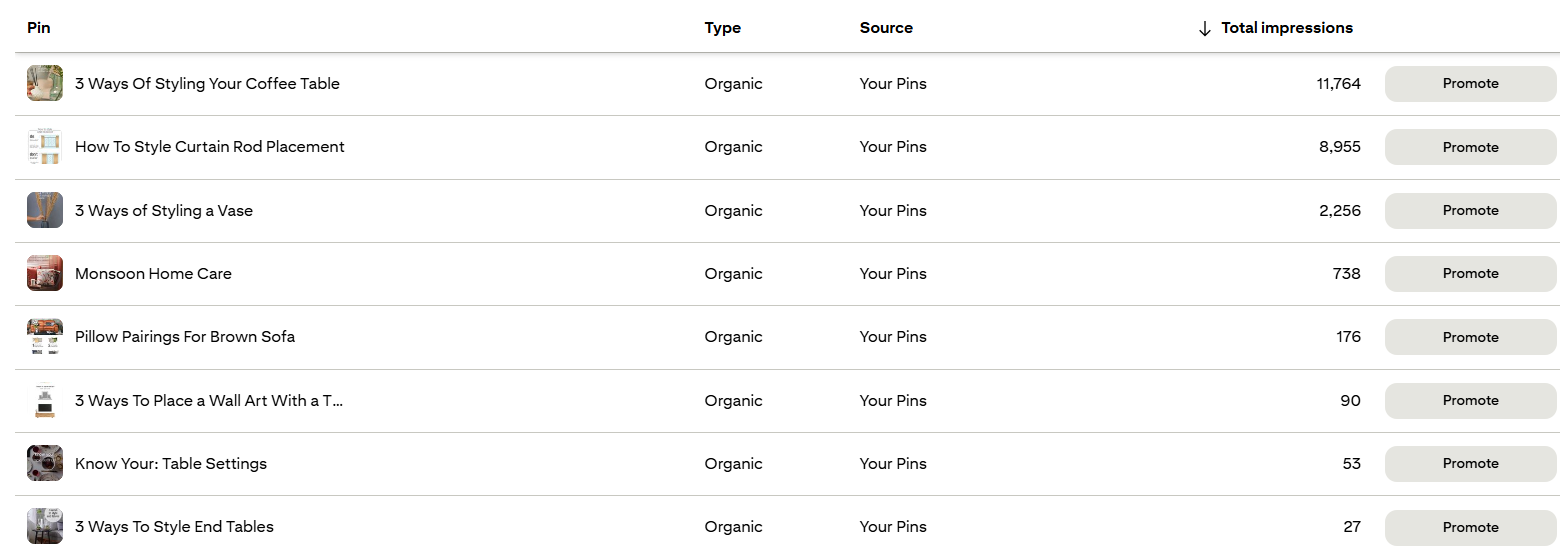
Task: Open the '3 Ways To Style End Tables' title
Action: 174,527
